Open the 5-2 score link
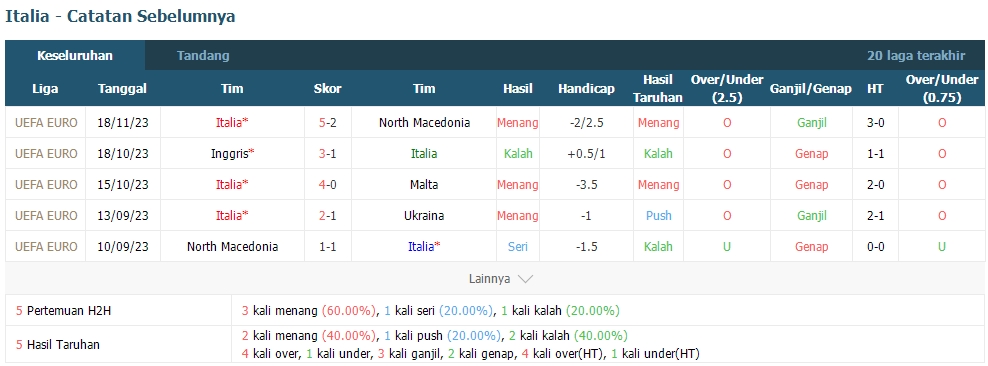Screen dimensions: 988x366 tap(328, 123)
